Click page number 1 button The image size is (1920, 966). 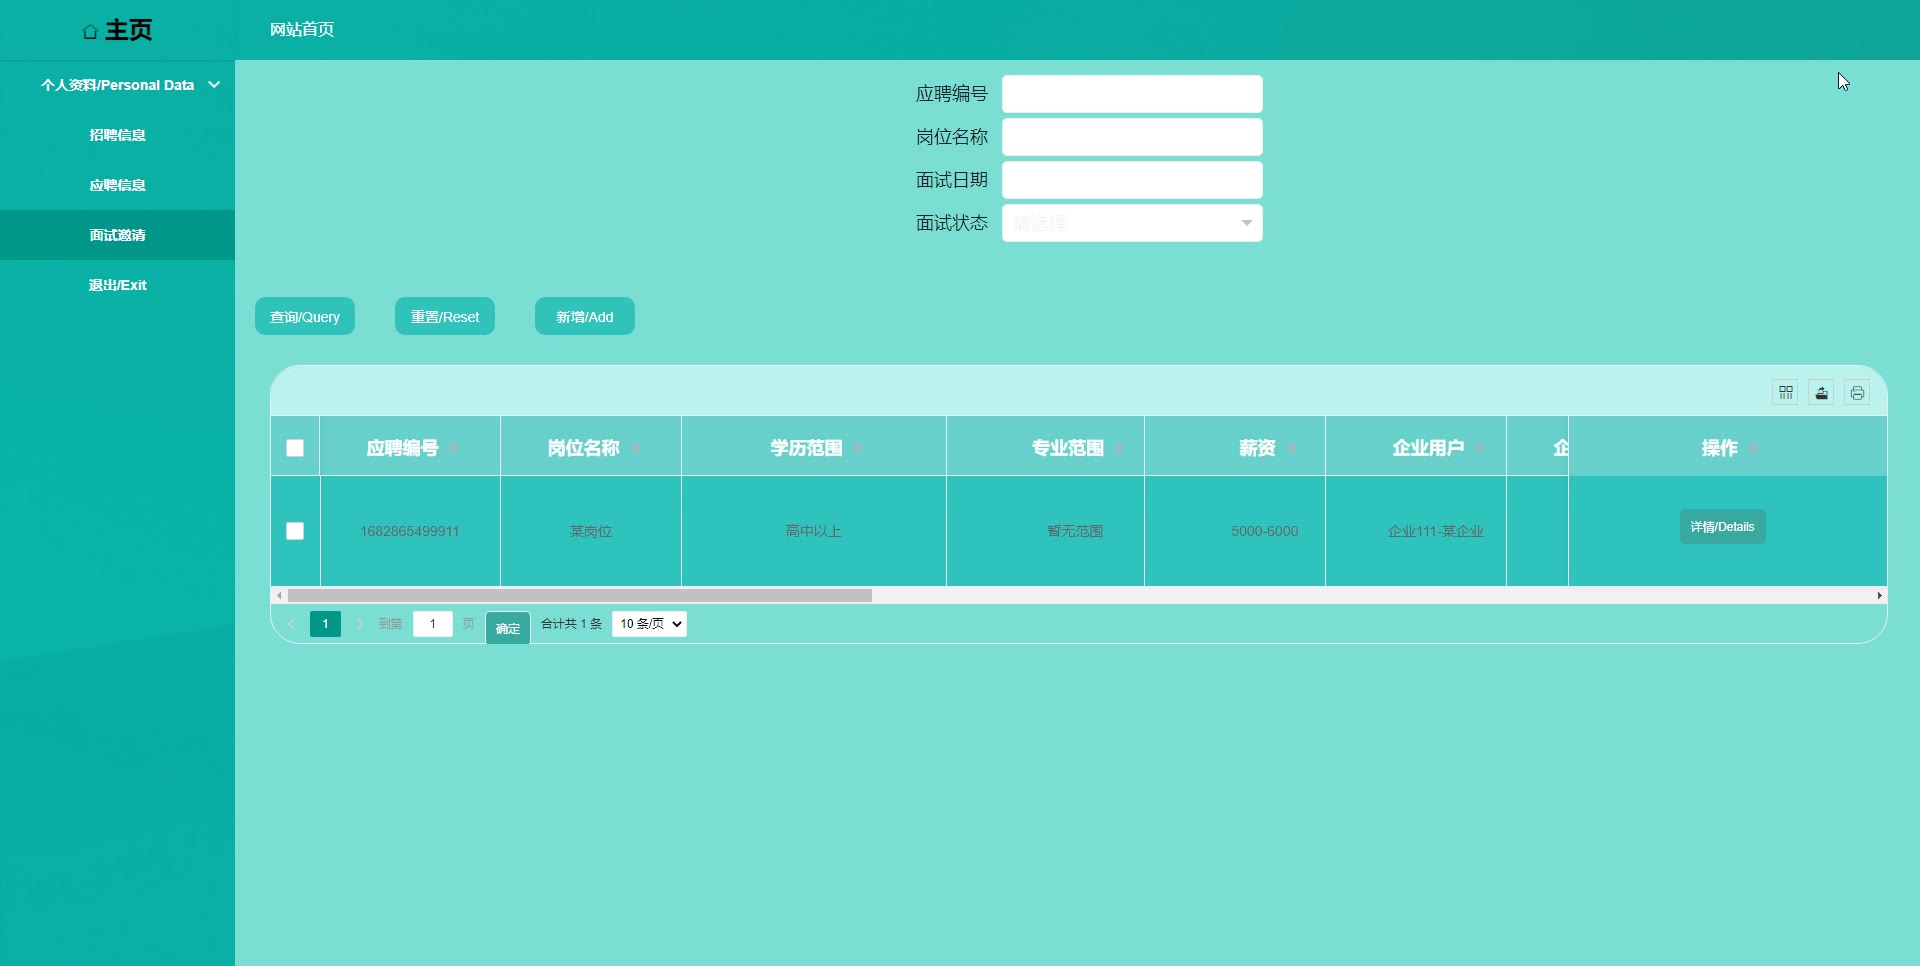pos(325,624)
